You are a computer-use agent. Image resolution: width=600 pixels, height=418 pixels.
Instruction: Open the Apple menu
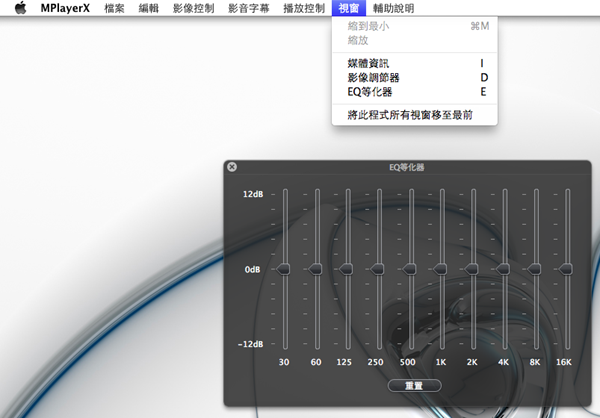21,8
